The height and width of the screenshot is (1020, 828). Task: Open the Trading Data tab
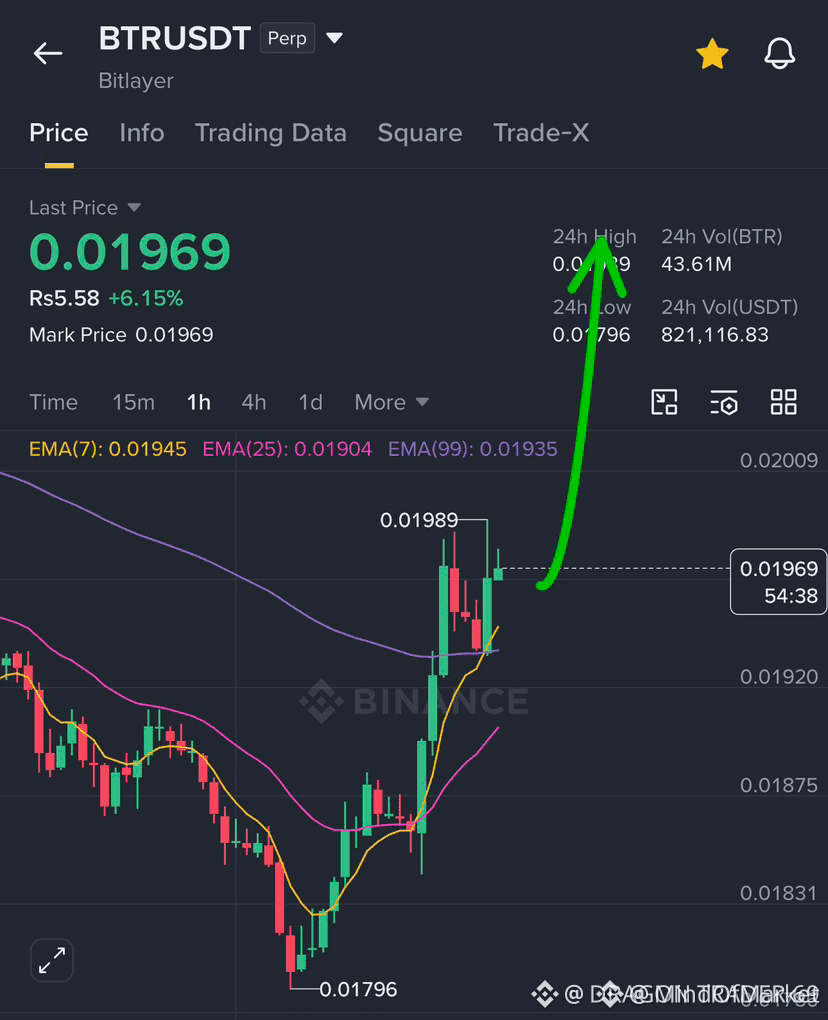point(271,133)
